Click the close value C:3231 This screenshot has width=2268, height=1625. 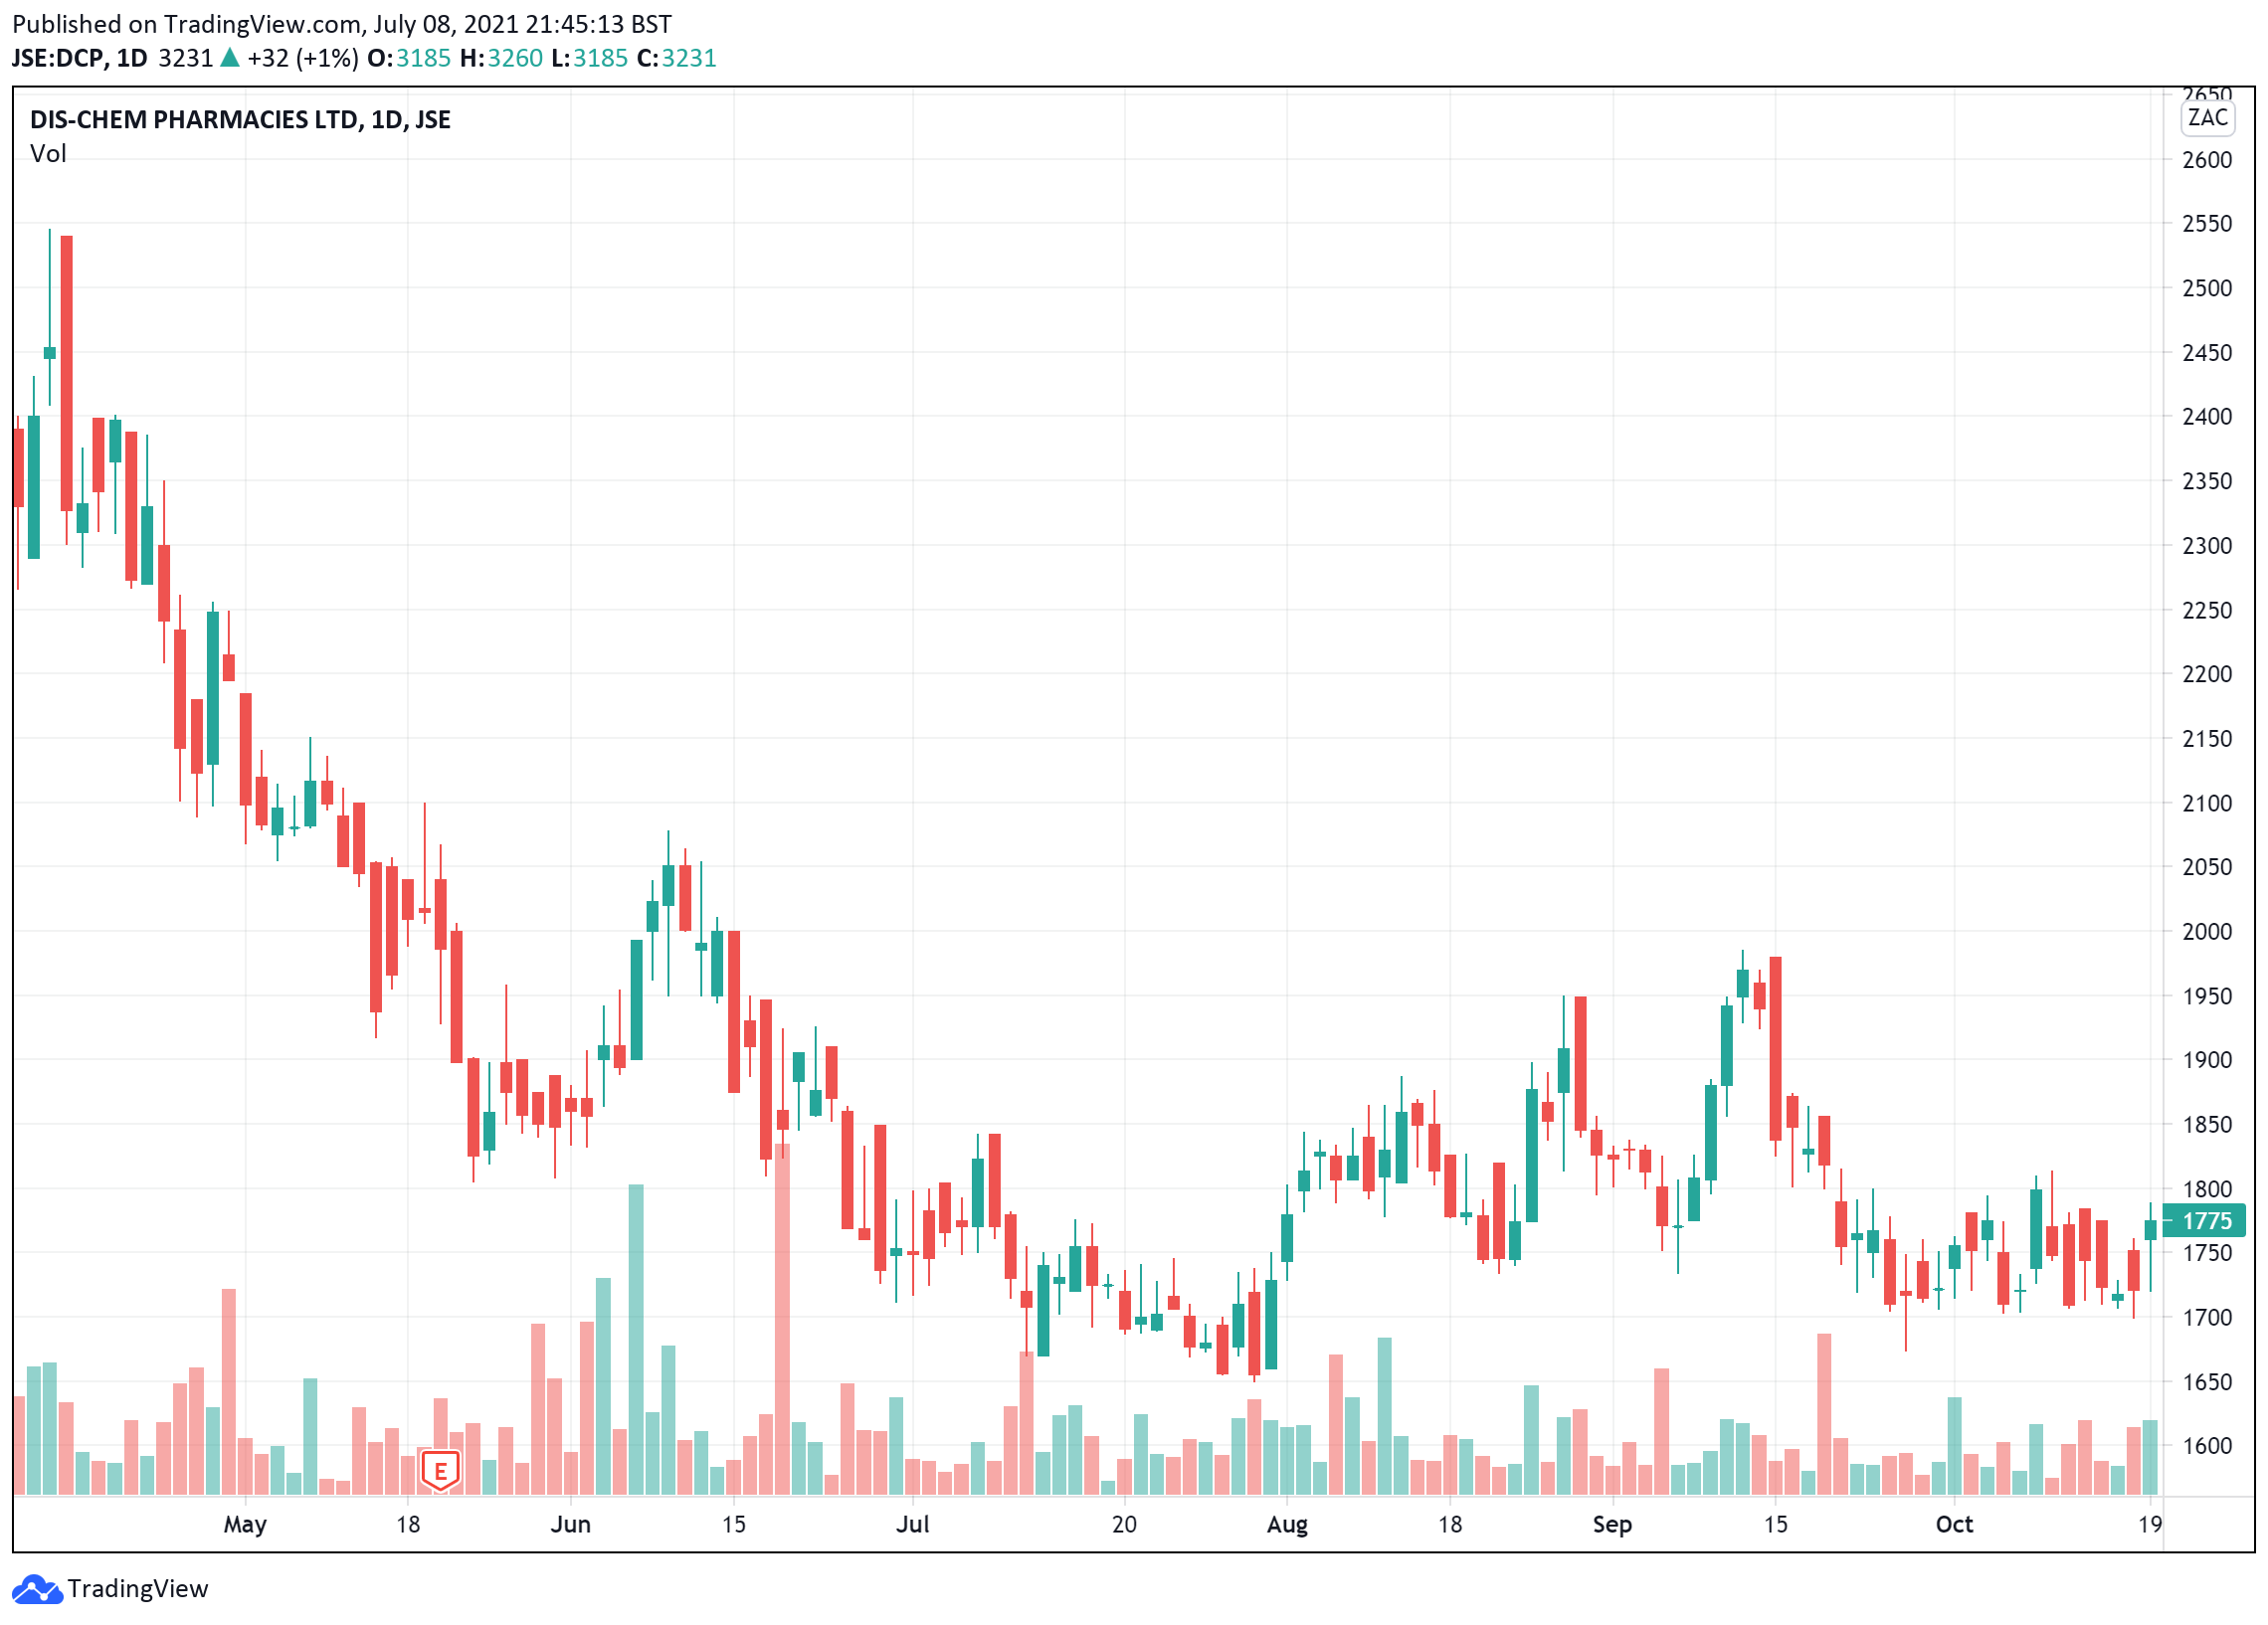coord(676,58)
